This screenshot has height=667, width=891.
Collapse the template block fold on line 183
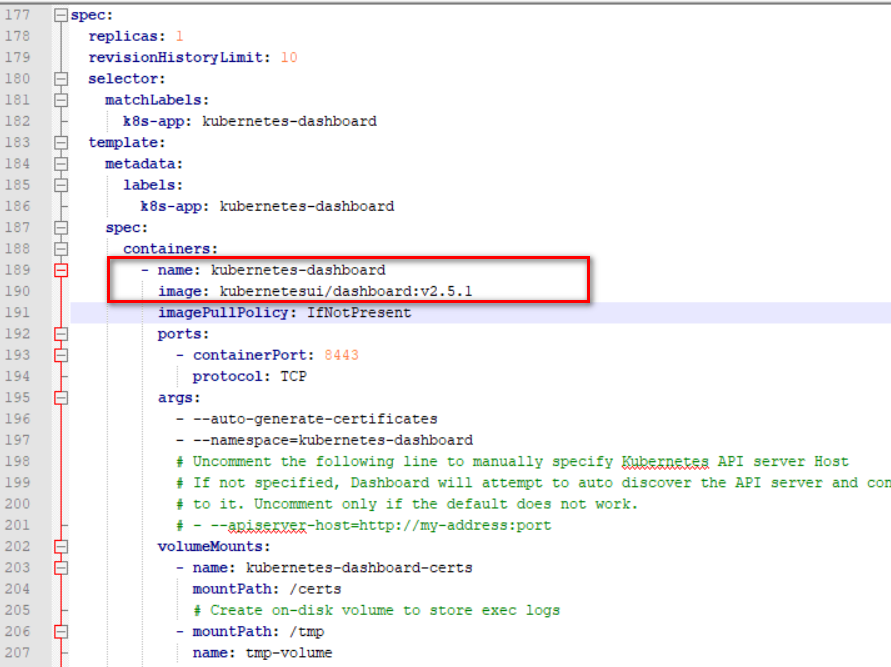(x=61, y=143)
